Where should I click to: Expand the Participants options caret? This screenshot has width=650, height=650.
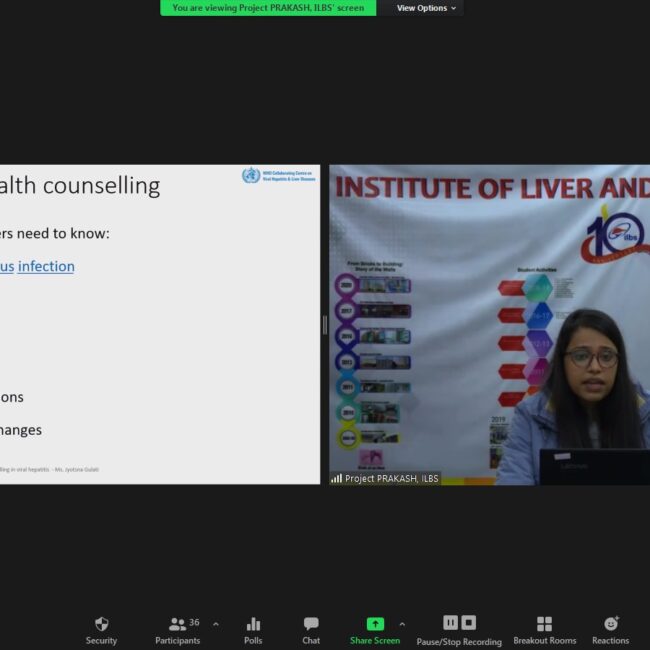point(216,624)
